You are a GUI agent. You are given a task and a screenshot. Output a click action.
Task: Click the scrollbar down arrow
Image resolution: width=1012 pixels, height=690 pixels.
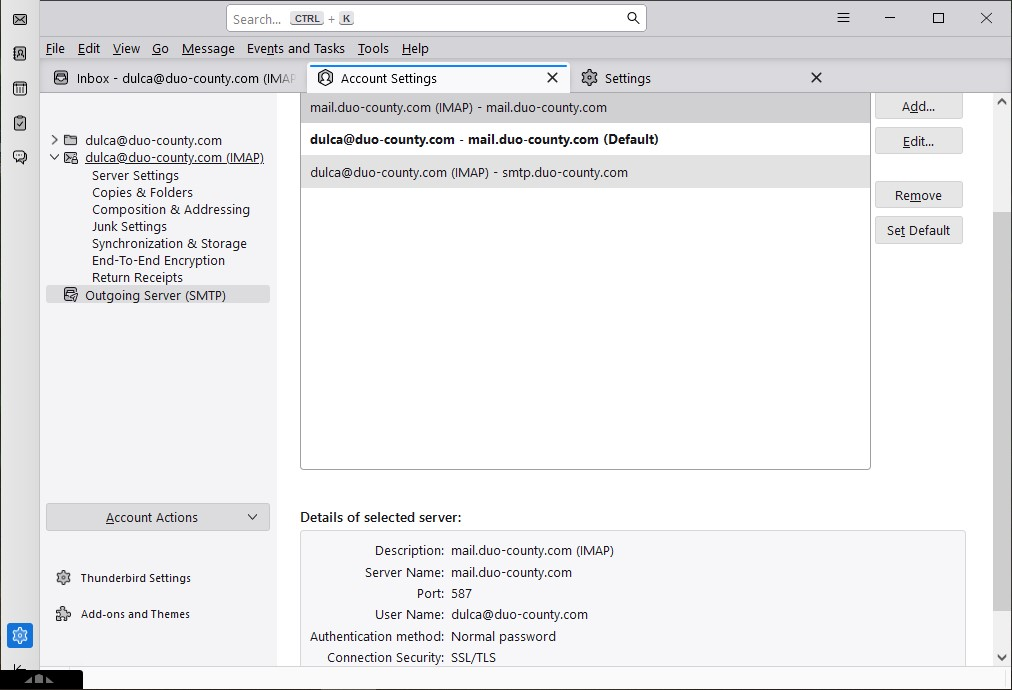click(1002, 657)
